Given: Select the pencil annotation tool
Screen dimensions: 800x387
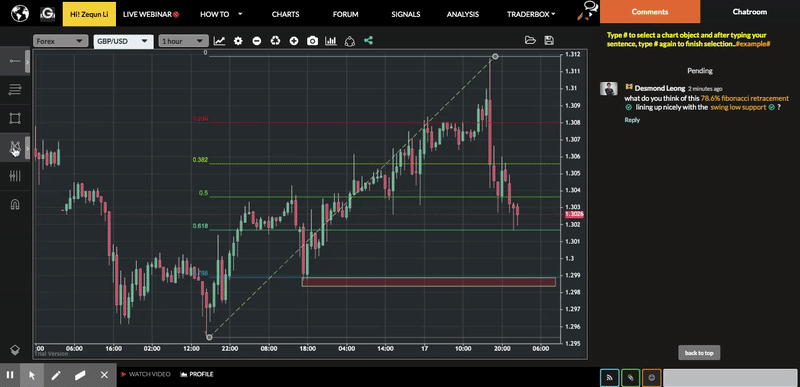Looking at the screenshot, I should pyautogui.click(x=56, y=375).
